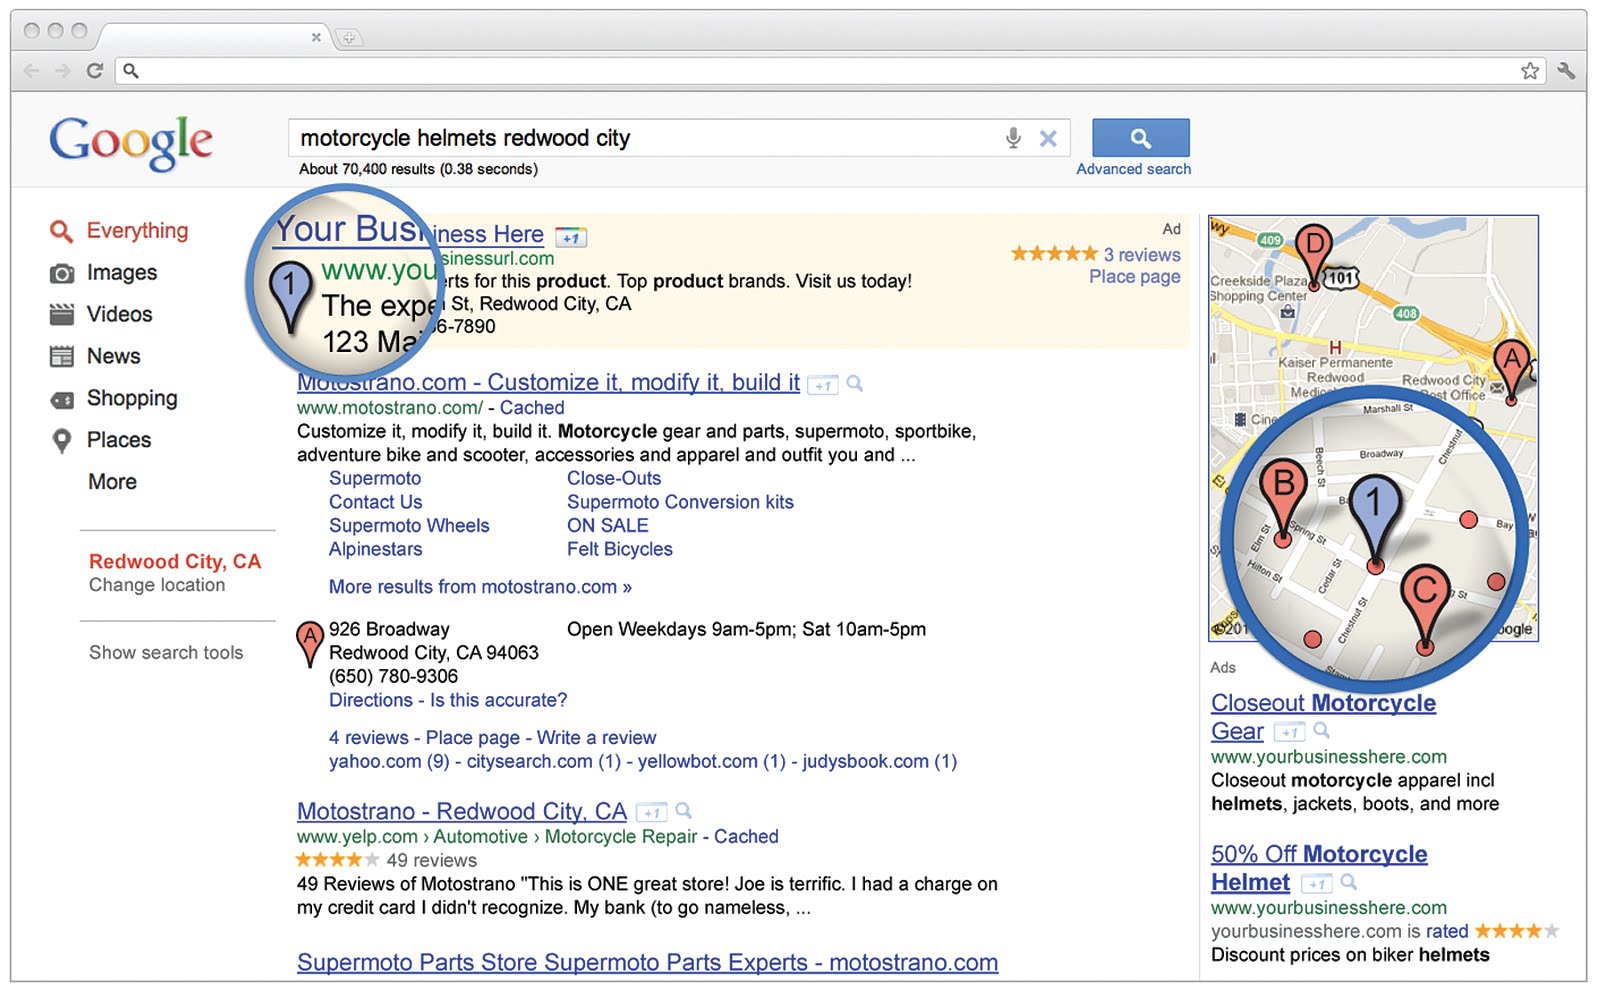Open More results from motostrano.com
The image size is (1600, 992).
[x=480, y=587]
